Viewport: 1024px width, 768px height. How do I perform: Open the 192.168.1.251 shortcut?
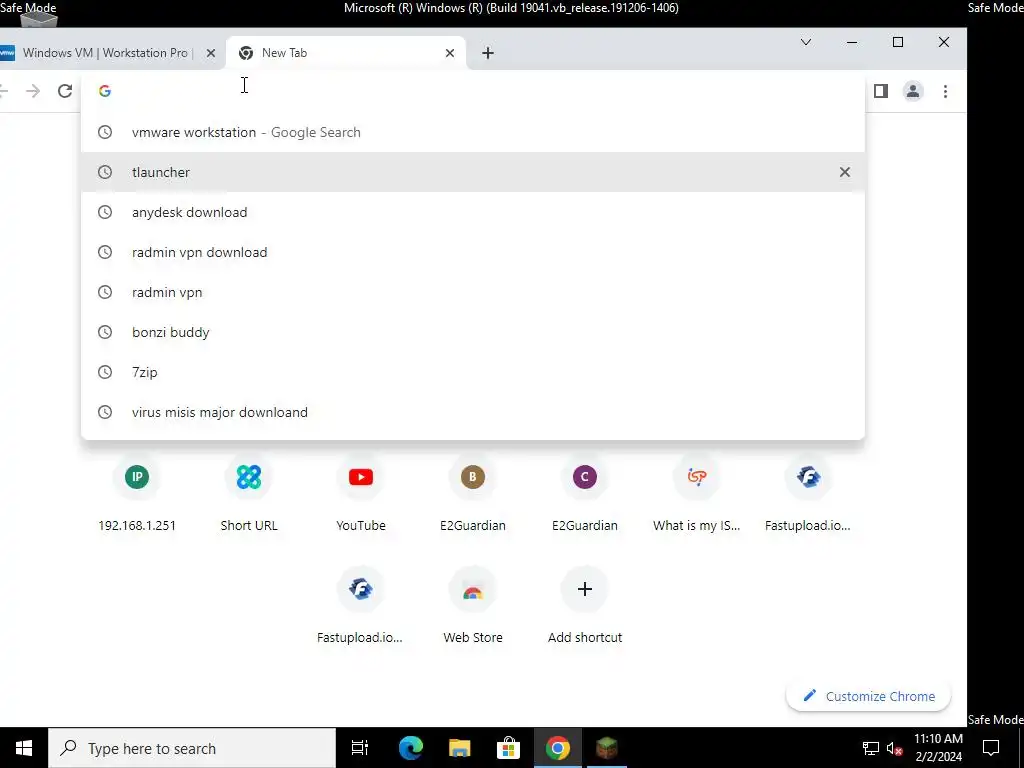[137, 495]
